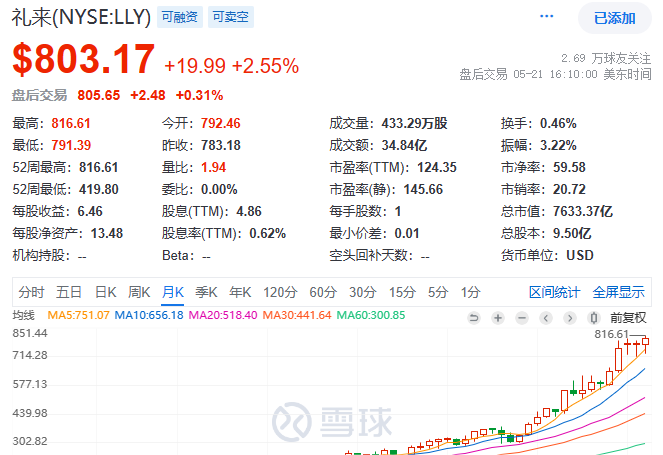Switch to the 120分 chart tab

tap(280, 292)
